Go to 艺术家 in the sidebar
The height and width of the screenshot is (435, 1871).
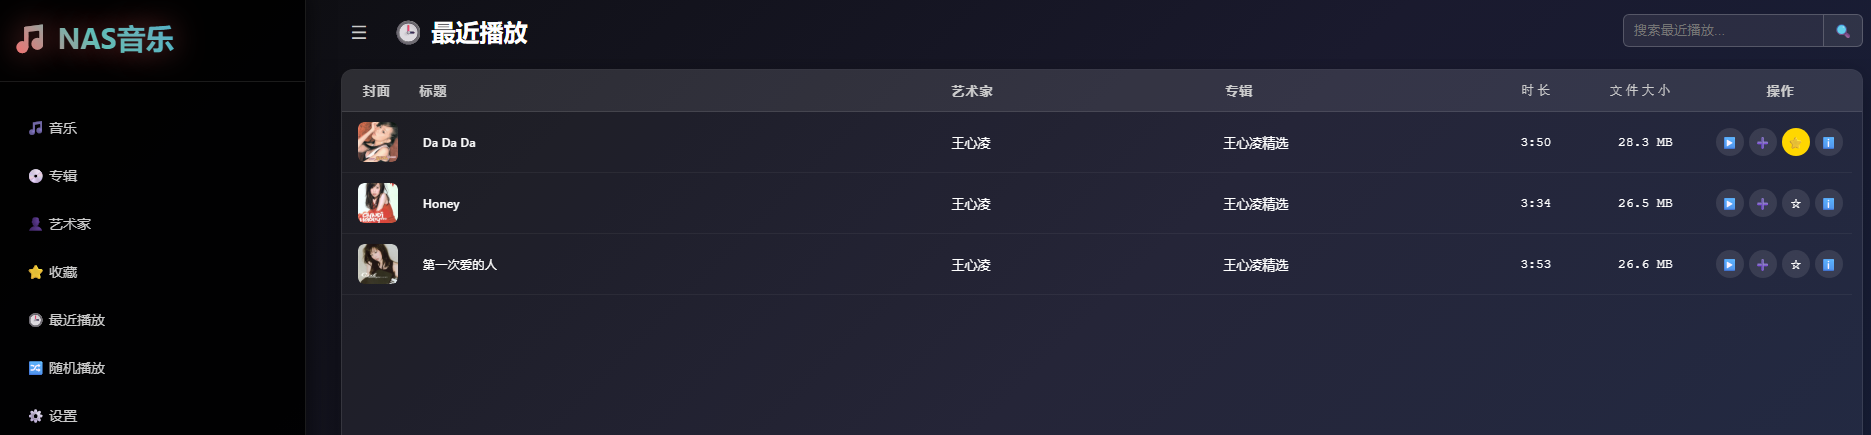click(x=69, y=224)
